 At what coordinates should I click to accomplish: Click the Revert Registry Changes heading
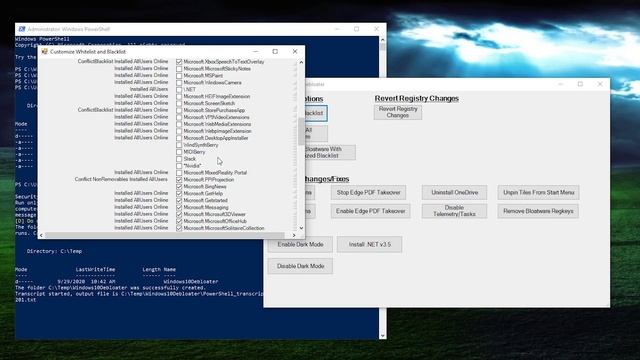(x=417, y=98)
